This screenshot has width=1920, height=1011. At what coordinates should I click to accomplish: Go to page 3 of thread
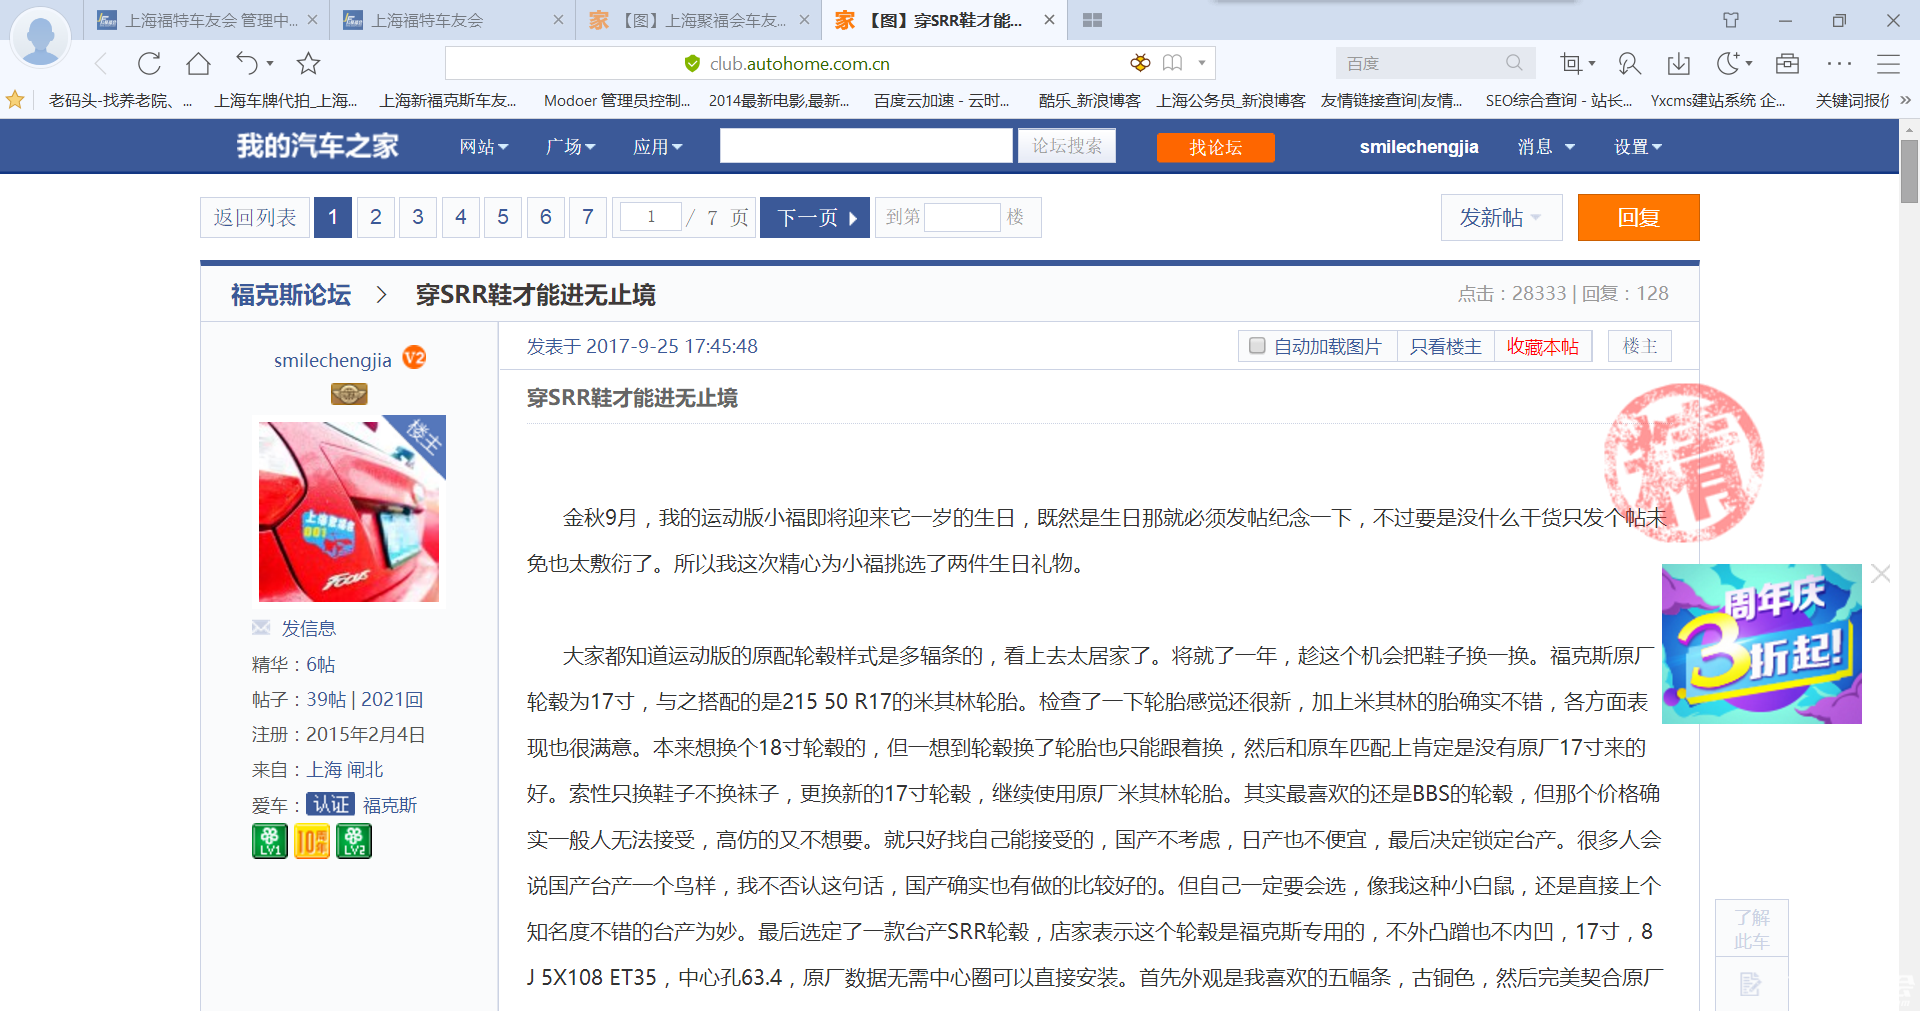click(418, 217)
